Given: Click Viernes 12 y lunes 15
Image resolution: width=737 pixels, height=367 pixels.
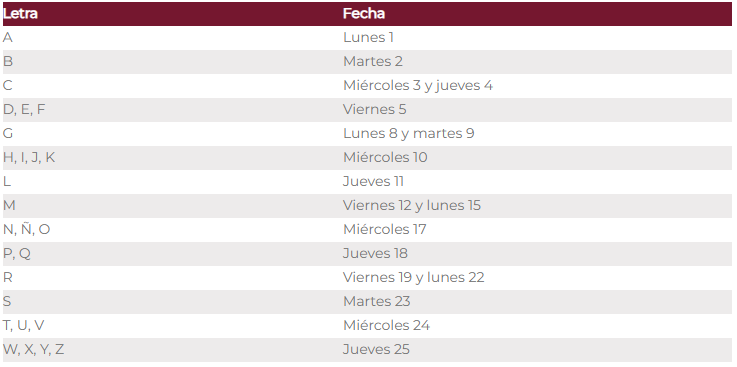Looking at the screenshot, I should tap(412, 205).
